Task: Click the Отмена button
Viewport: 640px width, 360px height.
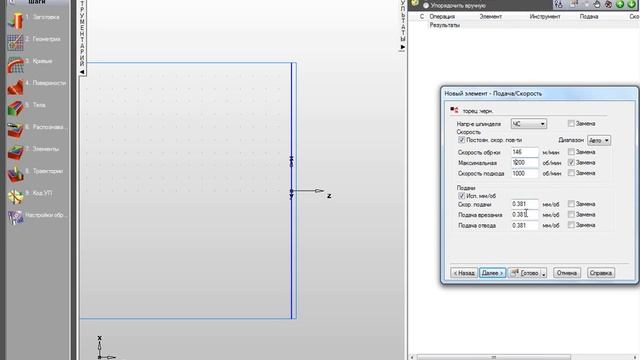Action: tap(567, 273)
